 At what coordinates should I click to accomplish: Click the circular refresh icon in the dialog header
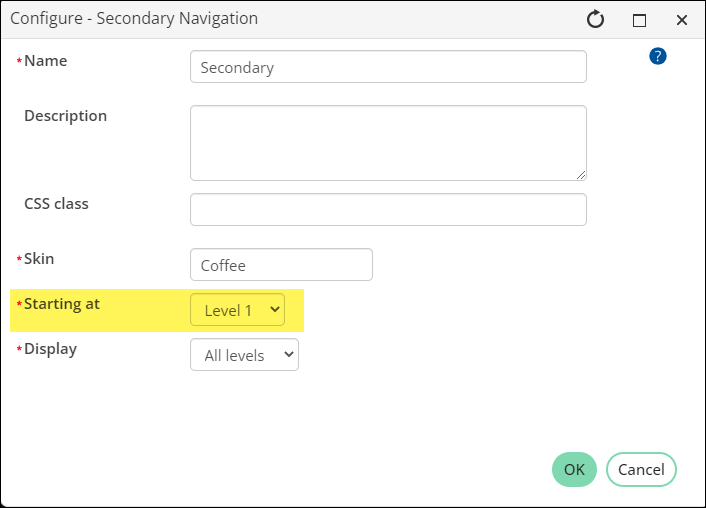pos(595,19)
